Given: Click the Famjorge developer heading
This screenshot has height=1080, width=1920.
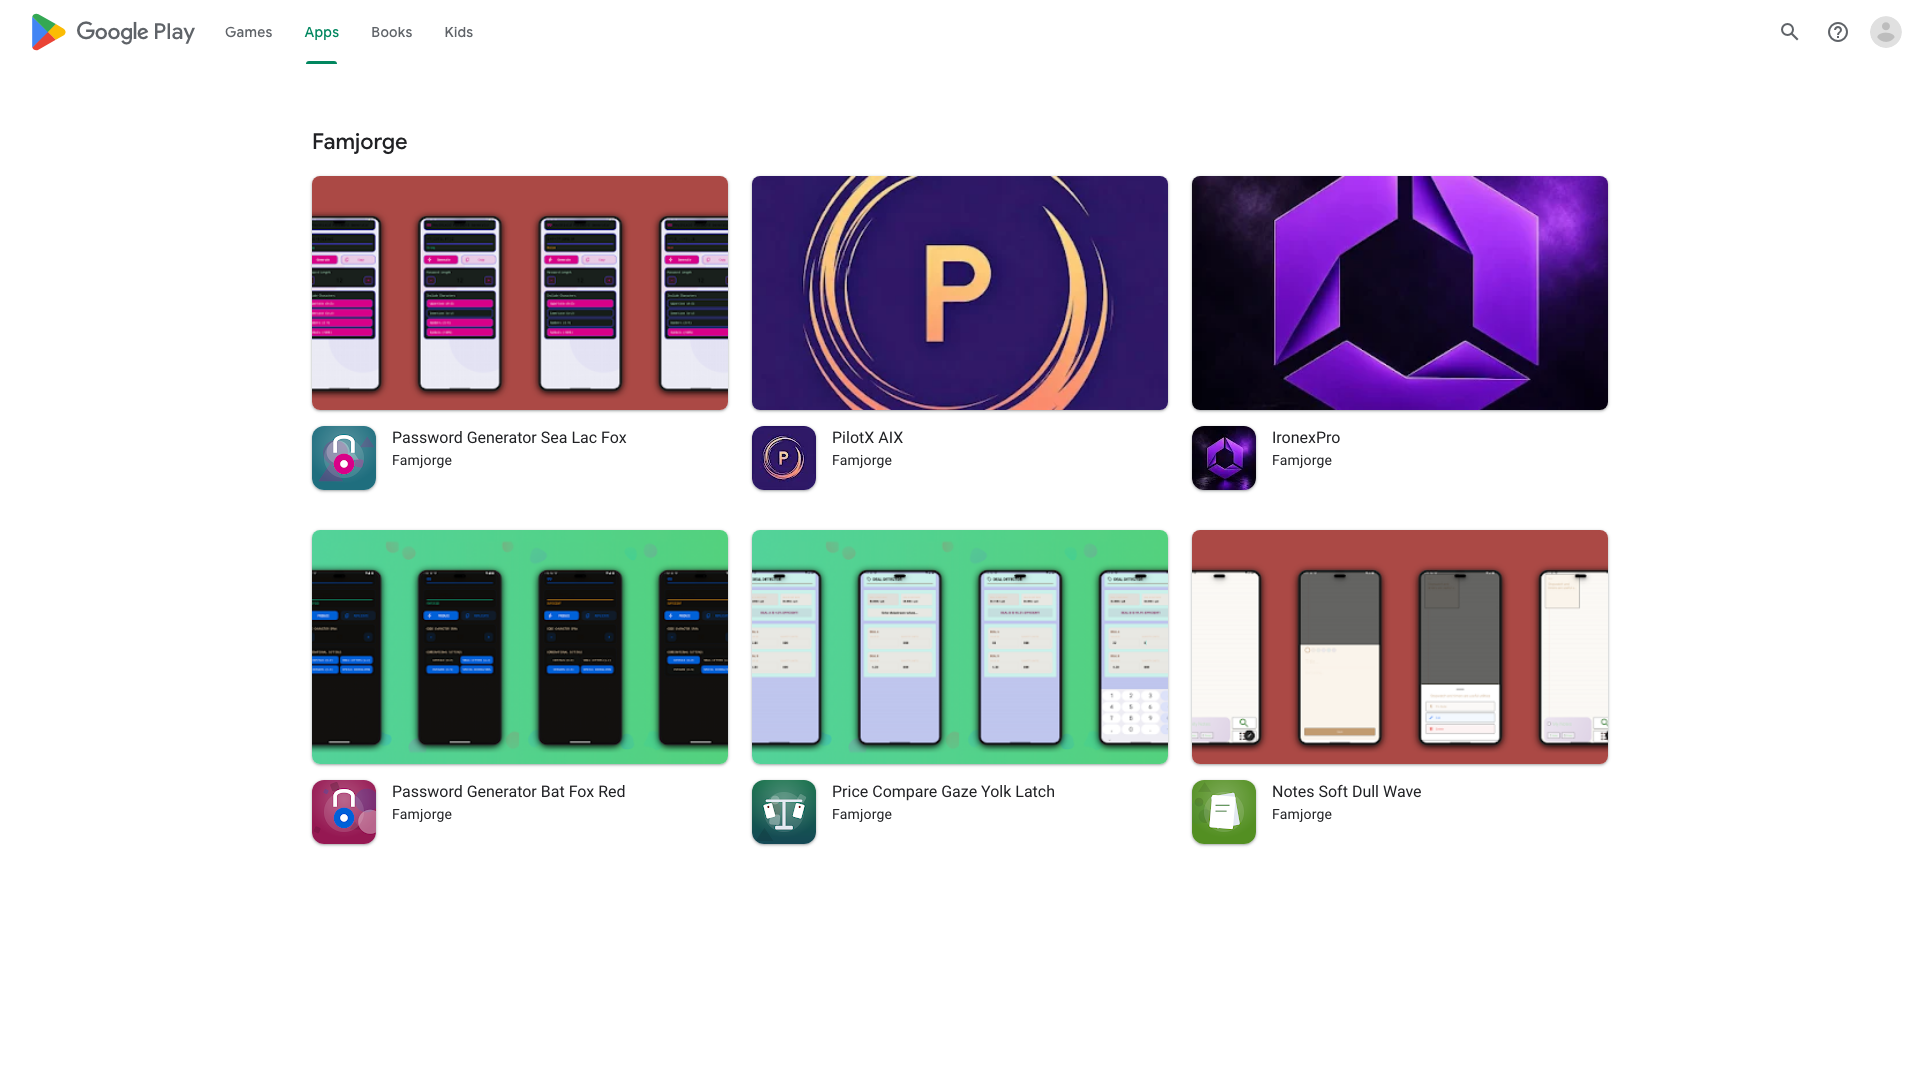Looking at the screenshot, I should point(360,142).
